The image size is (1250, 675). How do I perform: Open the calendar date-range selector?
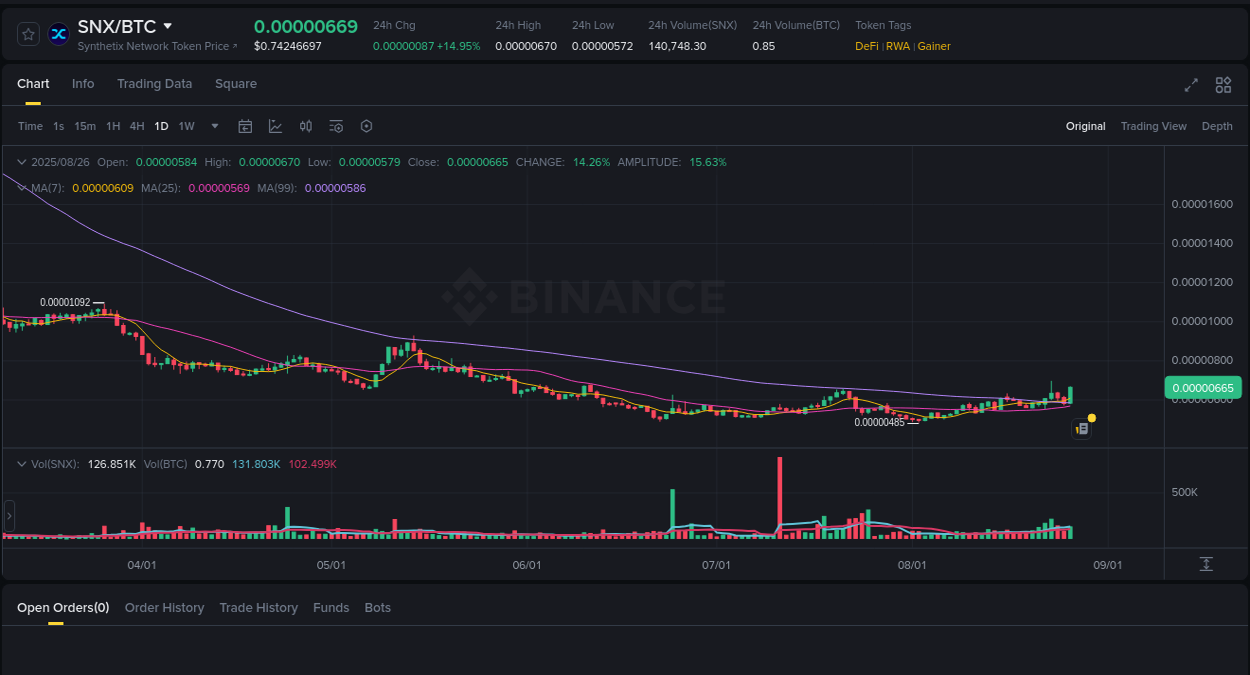click(x=245, y=126)
